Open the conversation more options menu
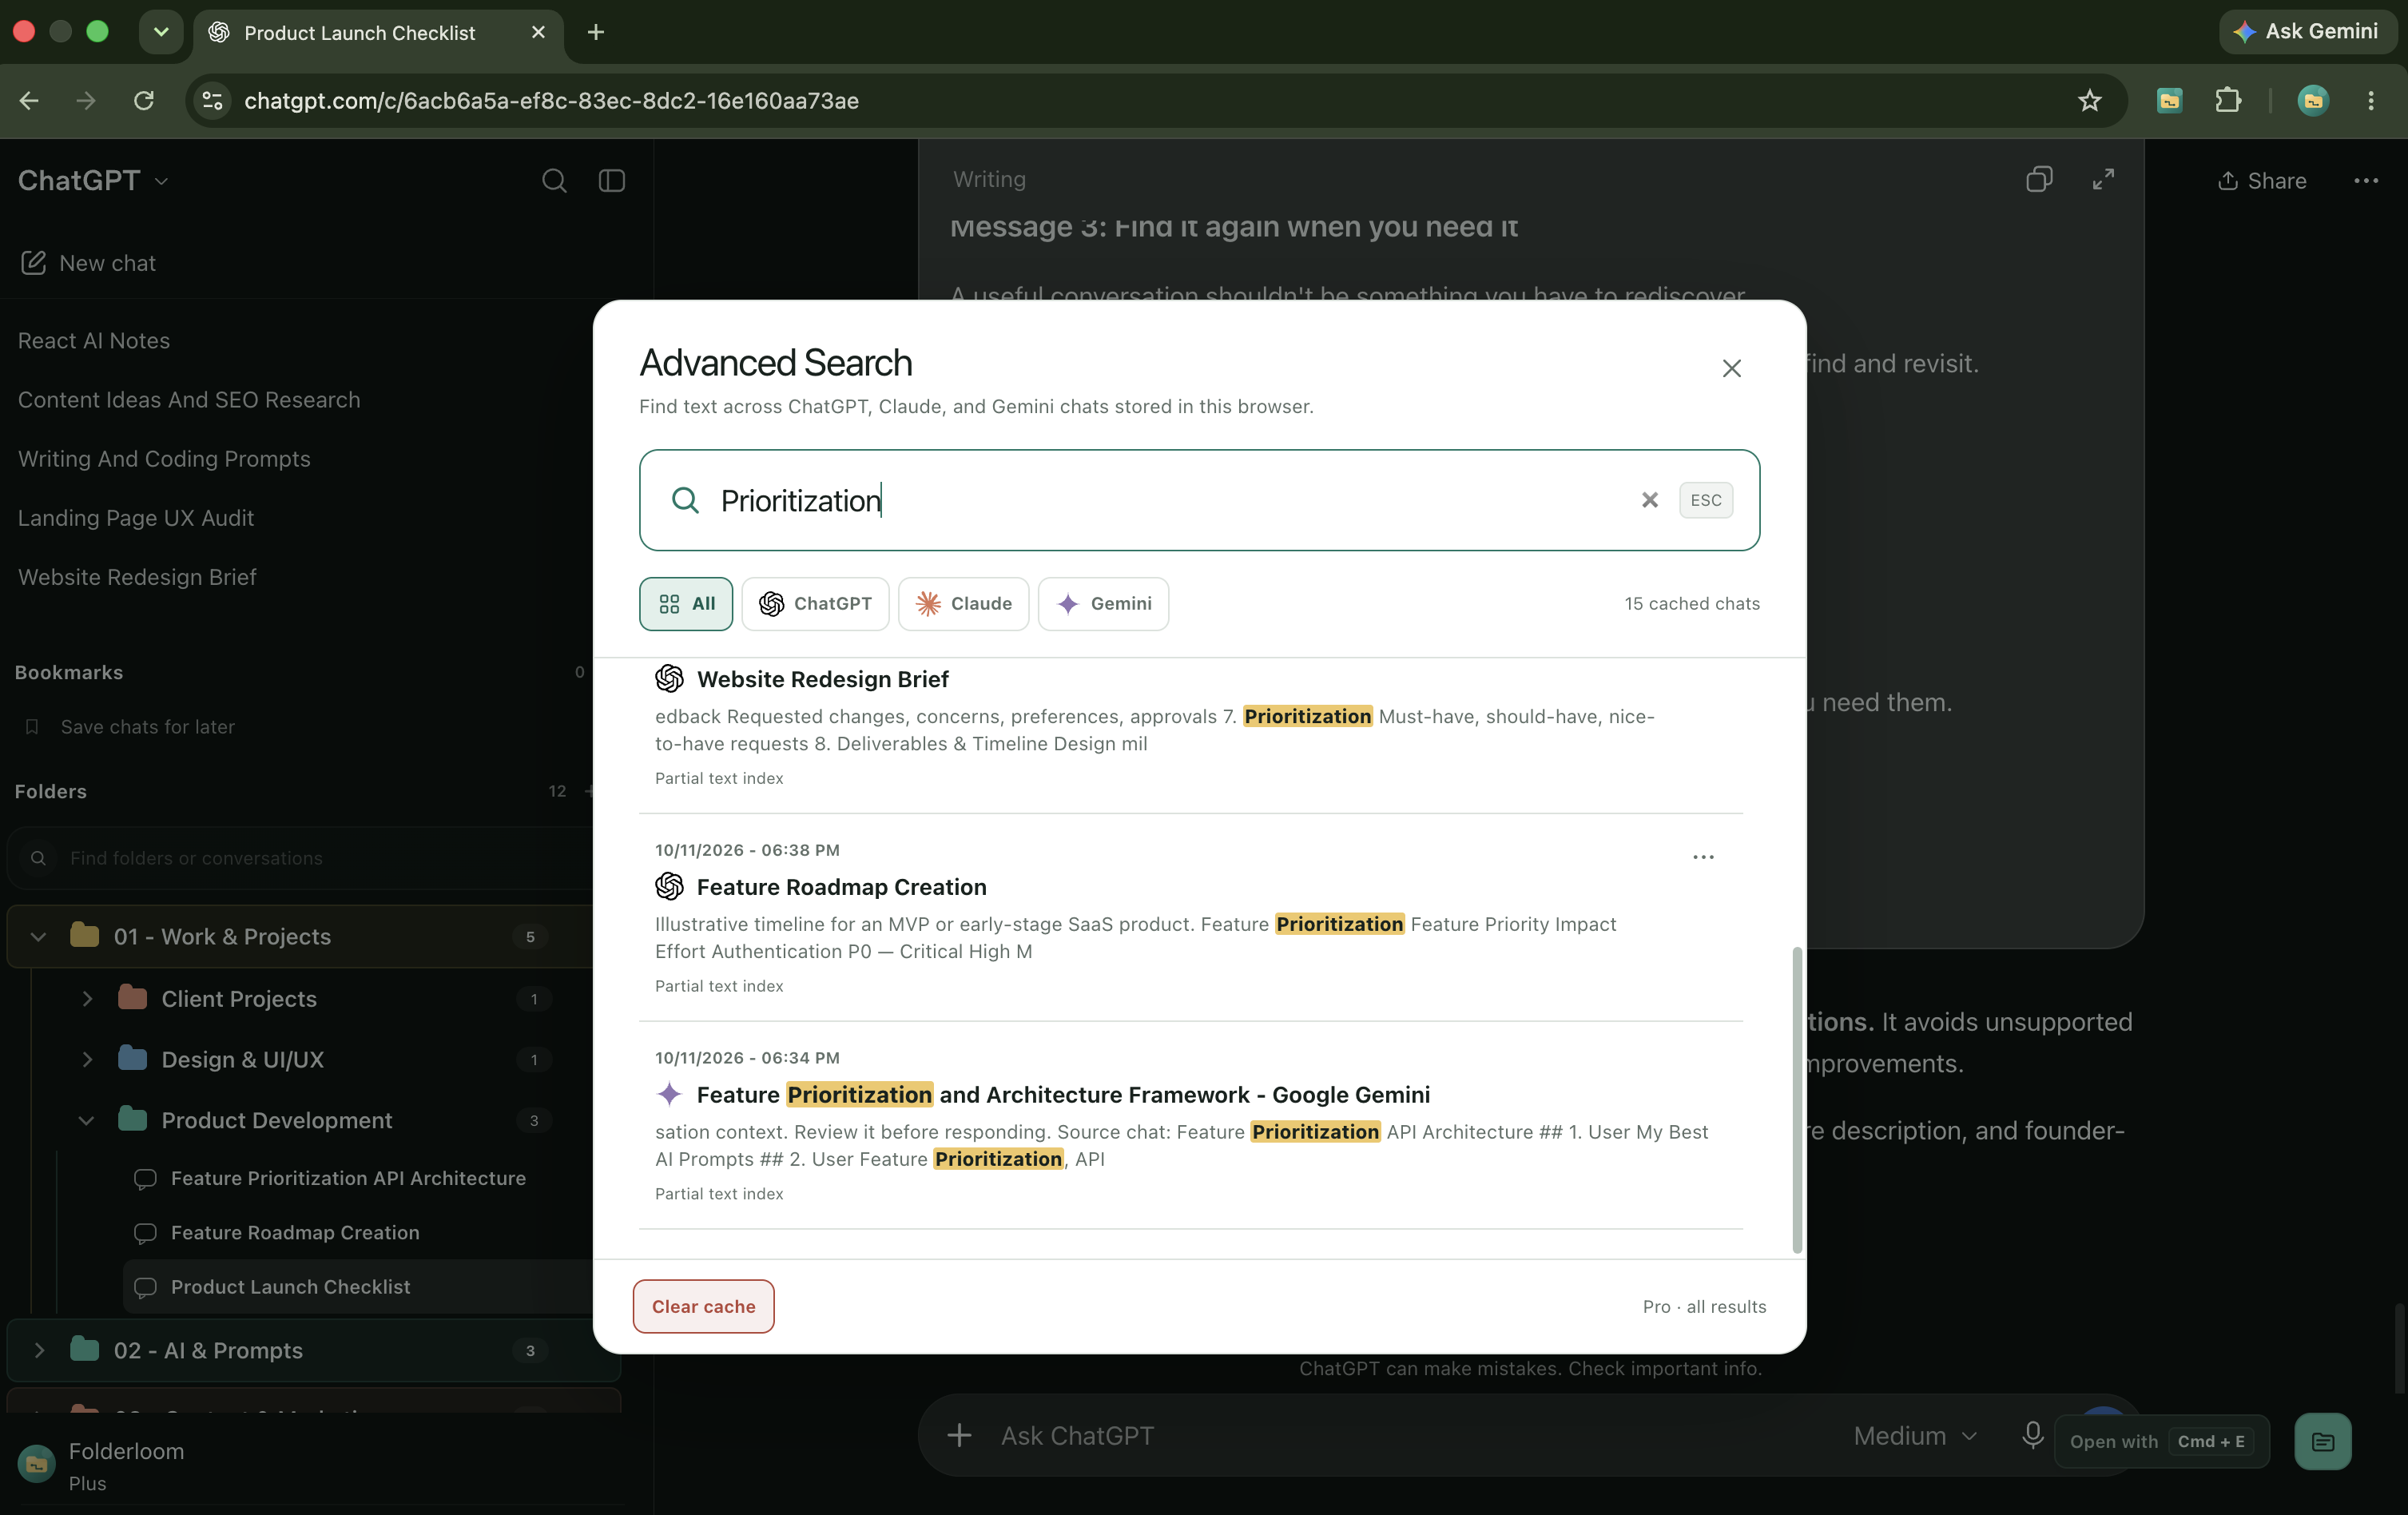 click(x=2366, y=181)
